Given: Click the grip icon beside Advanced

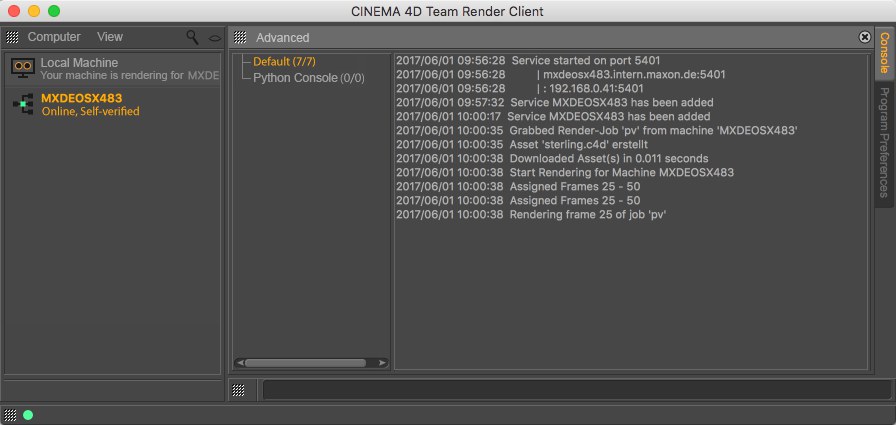Looking at the screenshot, I should pos(241,38).
